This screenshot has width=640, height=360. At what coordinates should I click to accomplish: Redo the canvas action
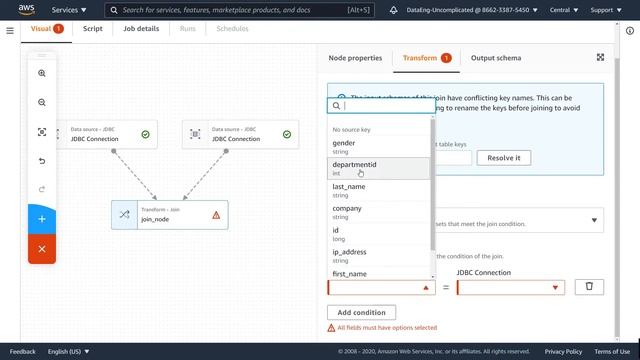(x=42, y=189)
